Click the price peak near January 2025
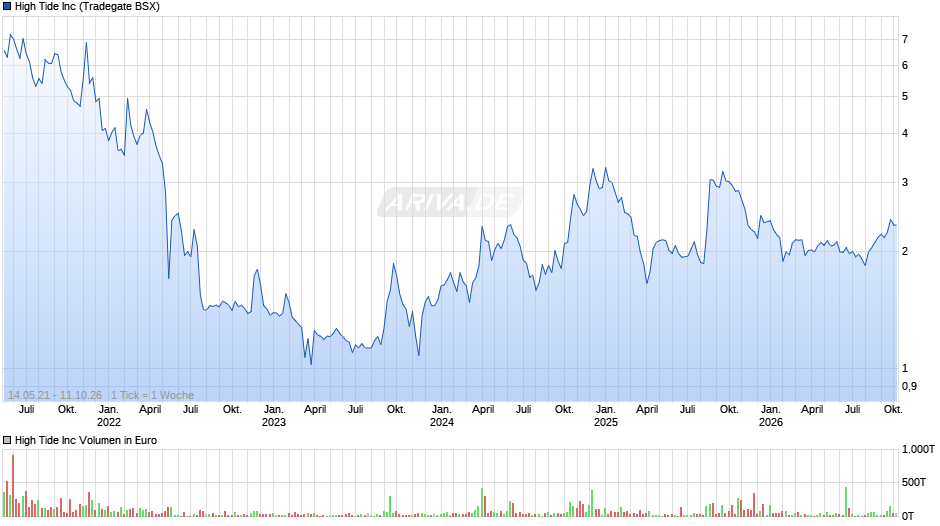940x526 pixels. [x=605, y=168]
